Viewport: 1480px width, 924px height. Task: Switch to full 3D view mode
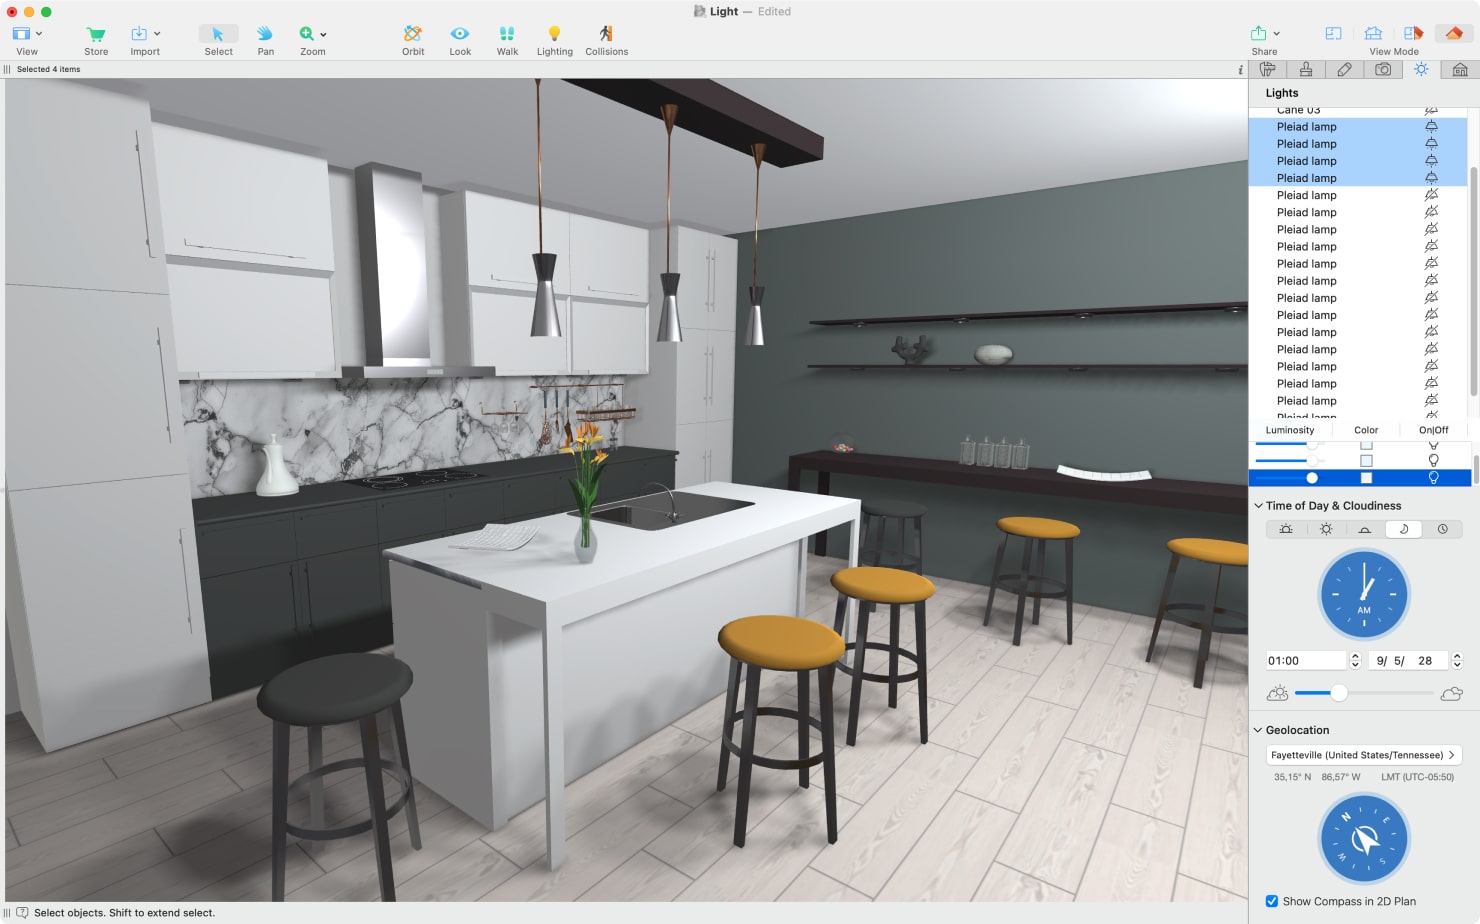[x=1453, y=34]
